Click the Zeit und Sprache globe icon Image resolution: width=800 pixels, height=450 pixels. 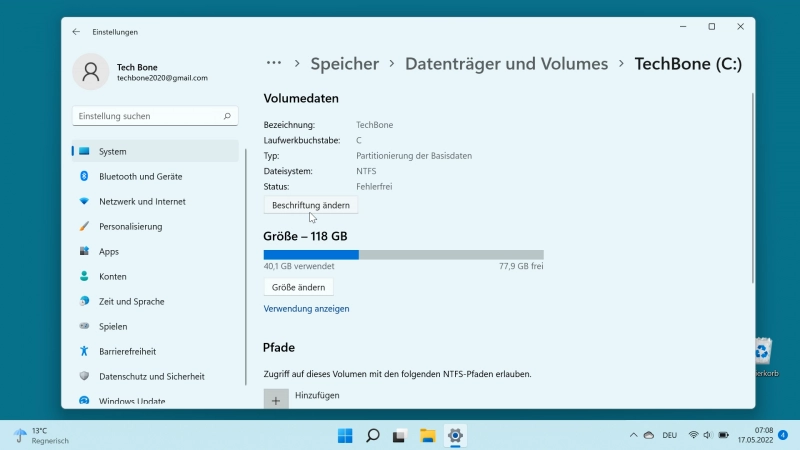coord(84,301)
